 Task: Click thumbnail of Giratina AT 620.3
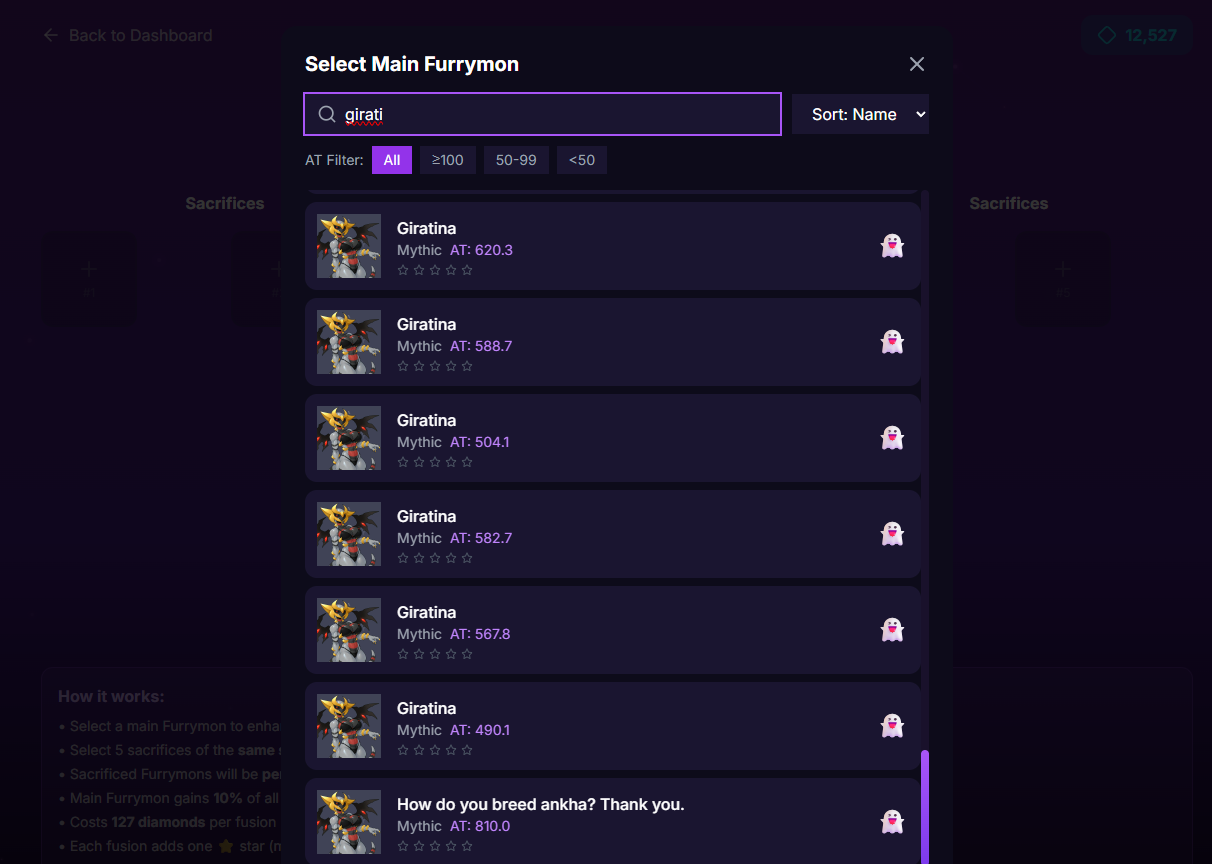(349, 246)
